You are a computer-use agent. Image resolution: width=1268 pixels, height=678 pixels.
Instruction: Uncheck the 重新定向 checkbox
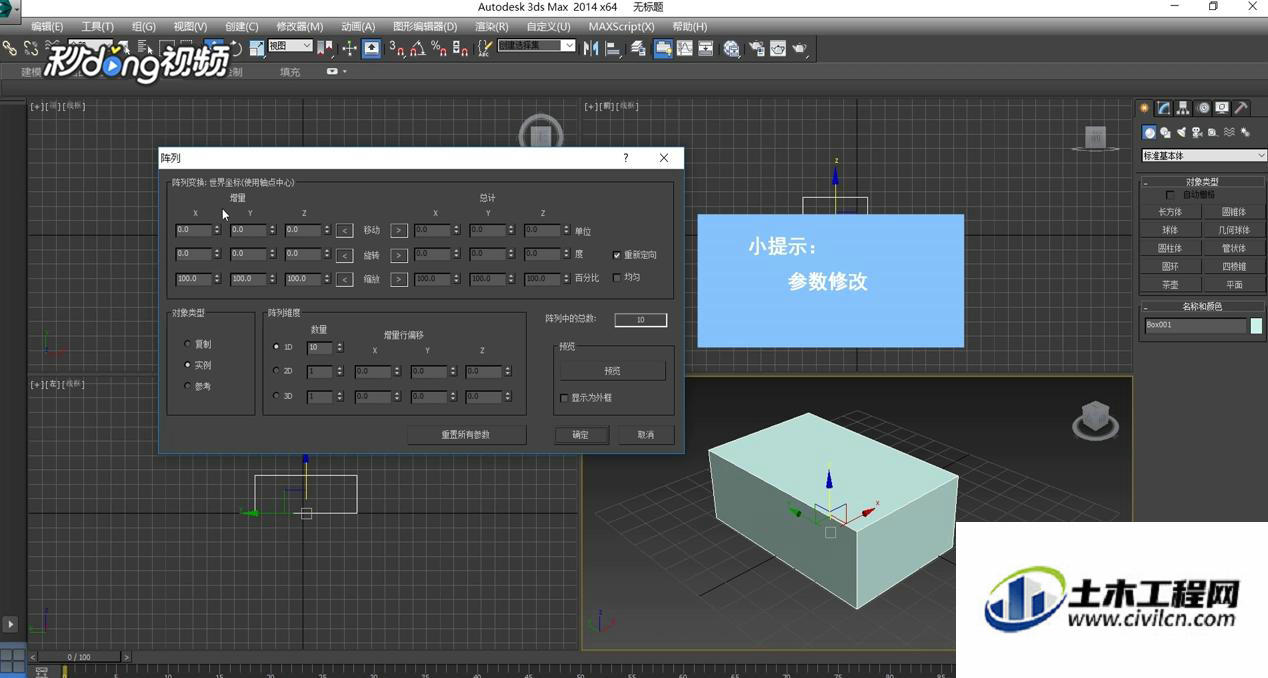(x=617, y=255)
